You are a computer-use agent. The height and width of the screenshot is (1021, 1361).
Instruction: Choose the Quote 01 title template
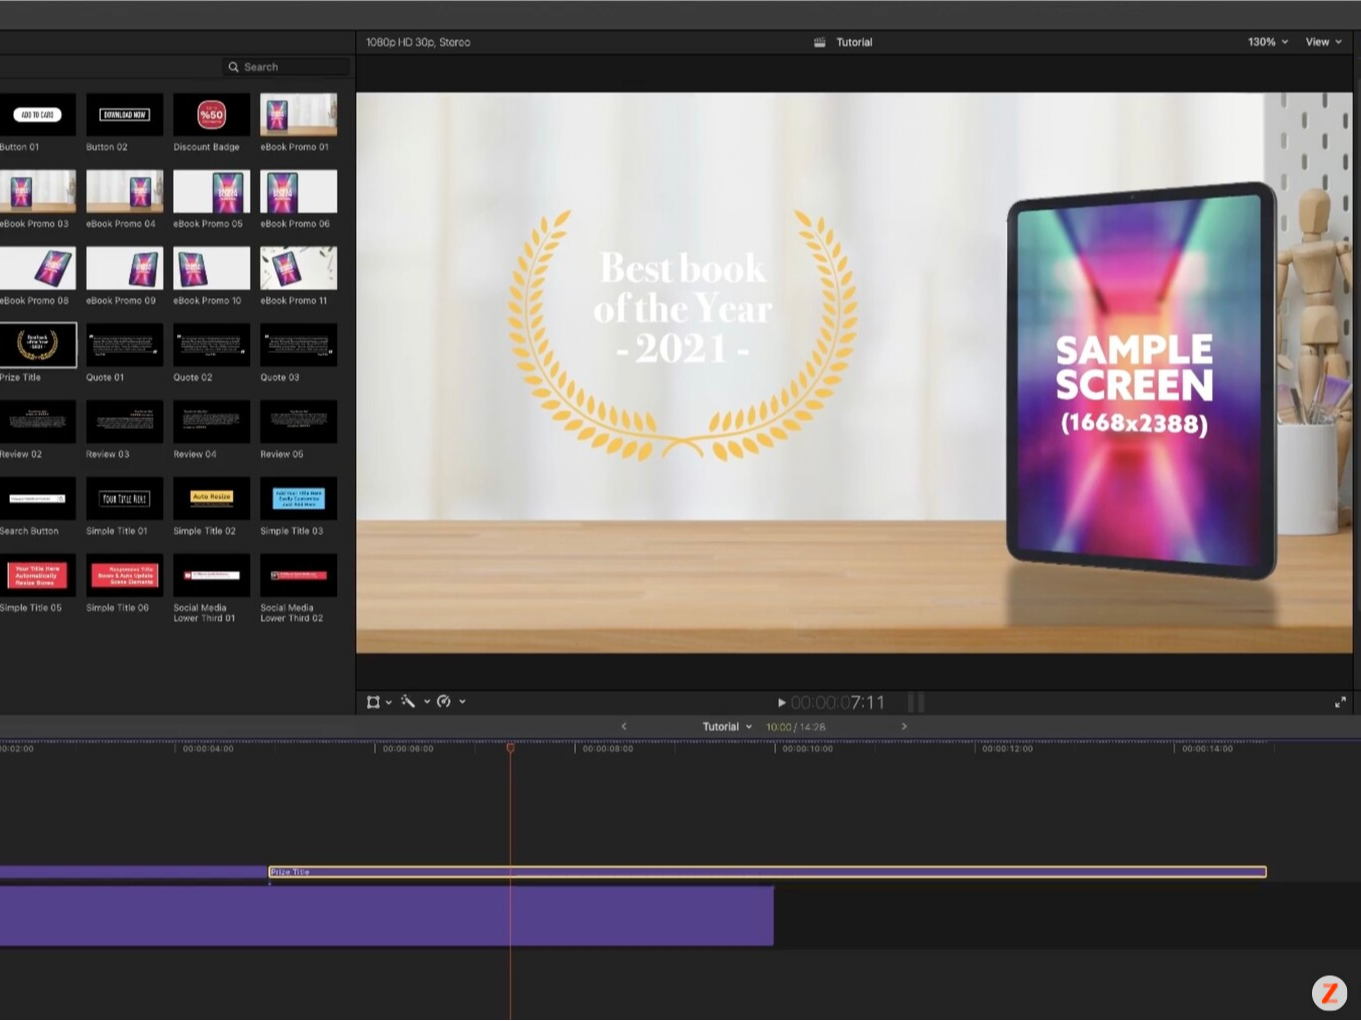(x=124, y=344)
